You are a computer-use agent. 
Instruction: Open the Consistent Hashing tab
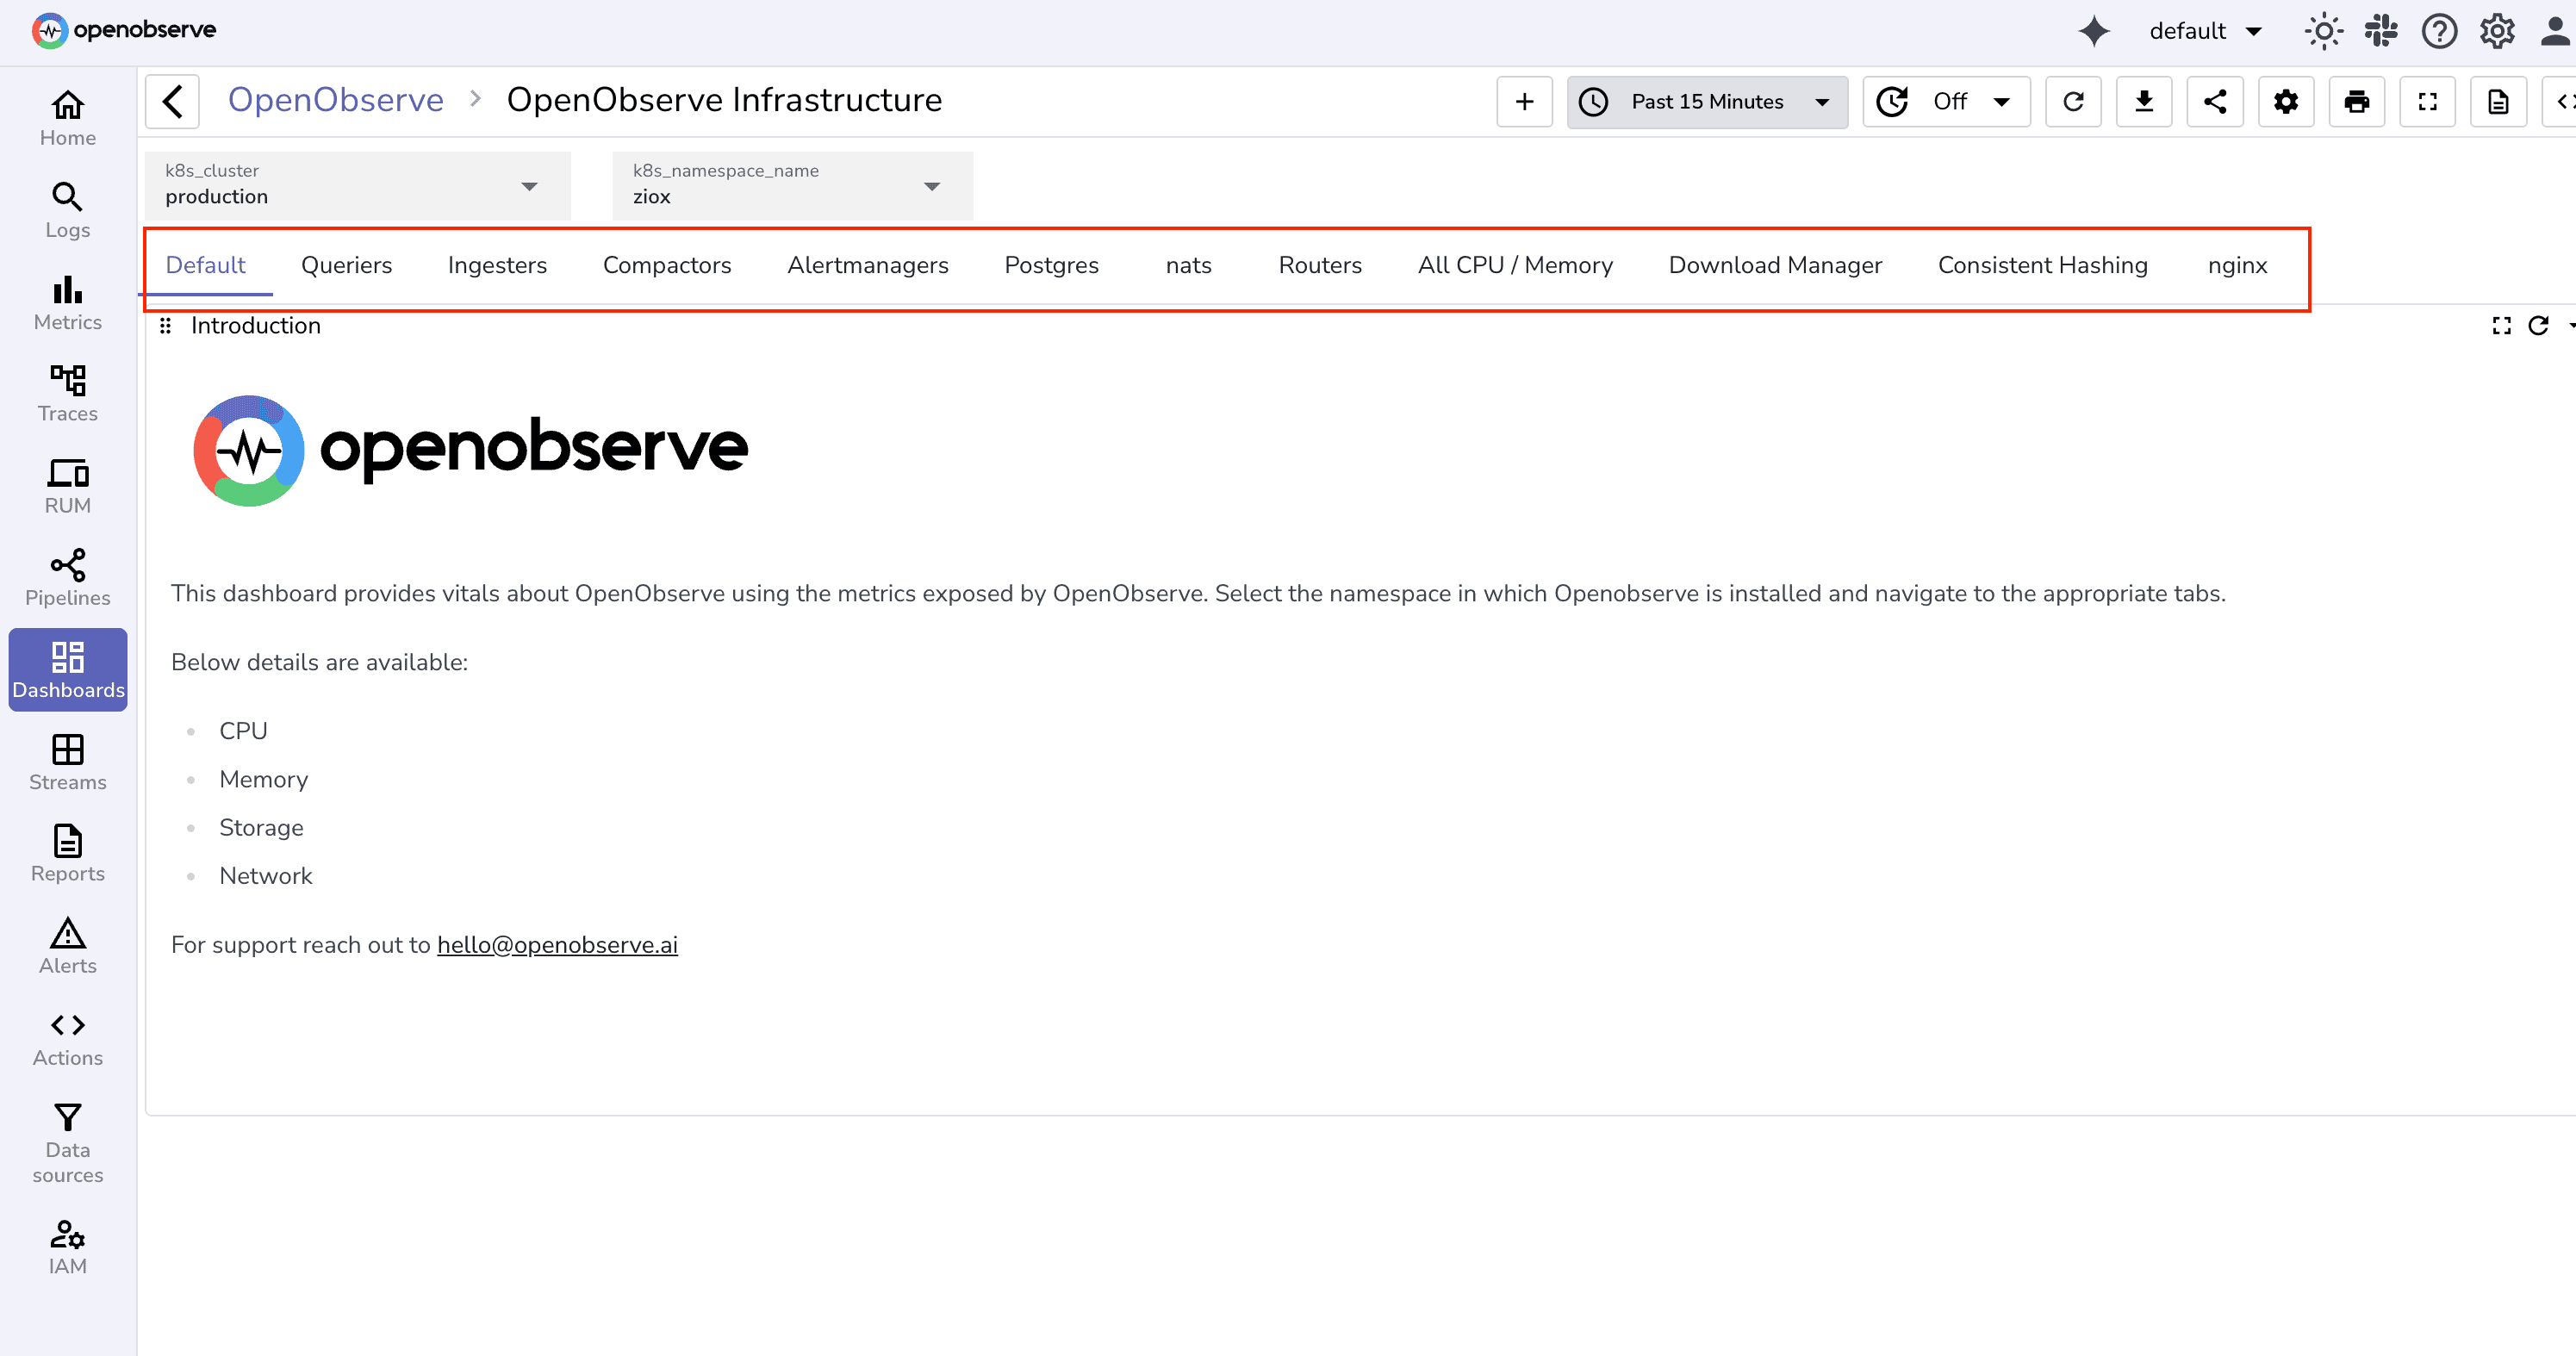(2043, 265)
